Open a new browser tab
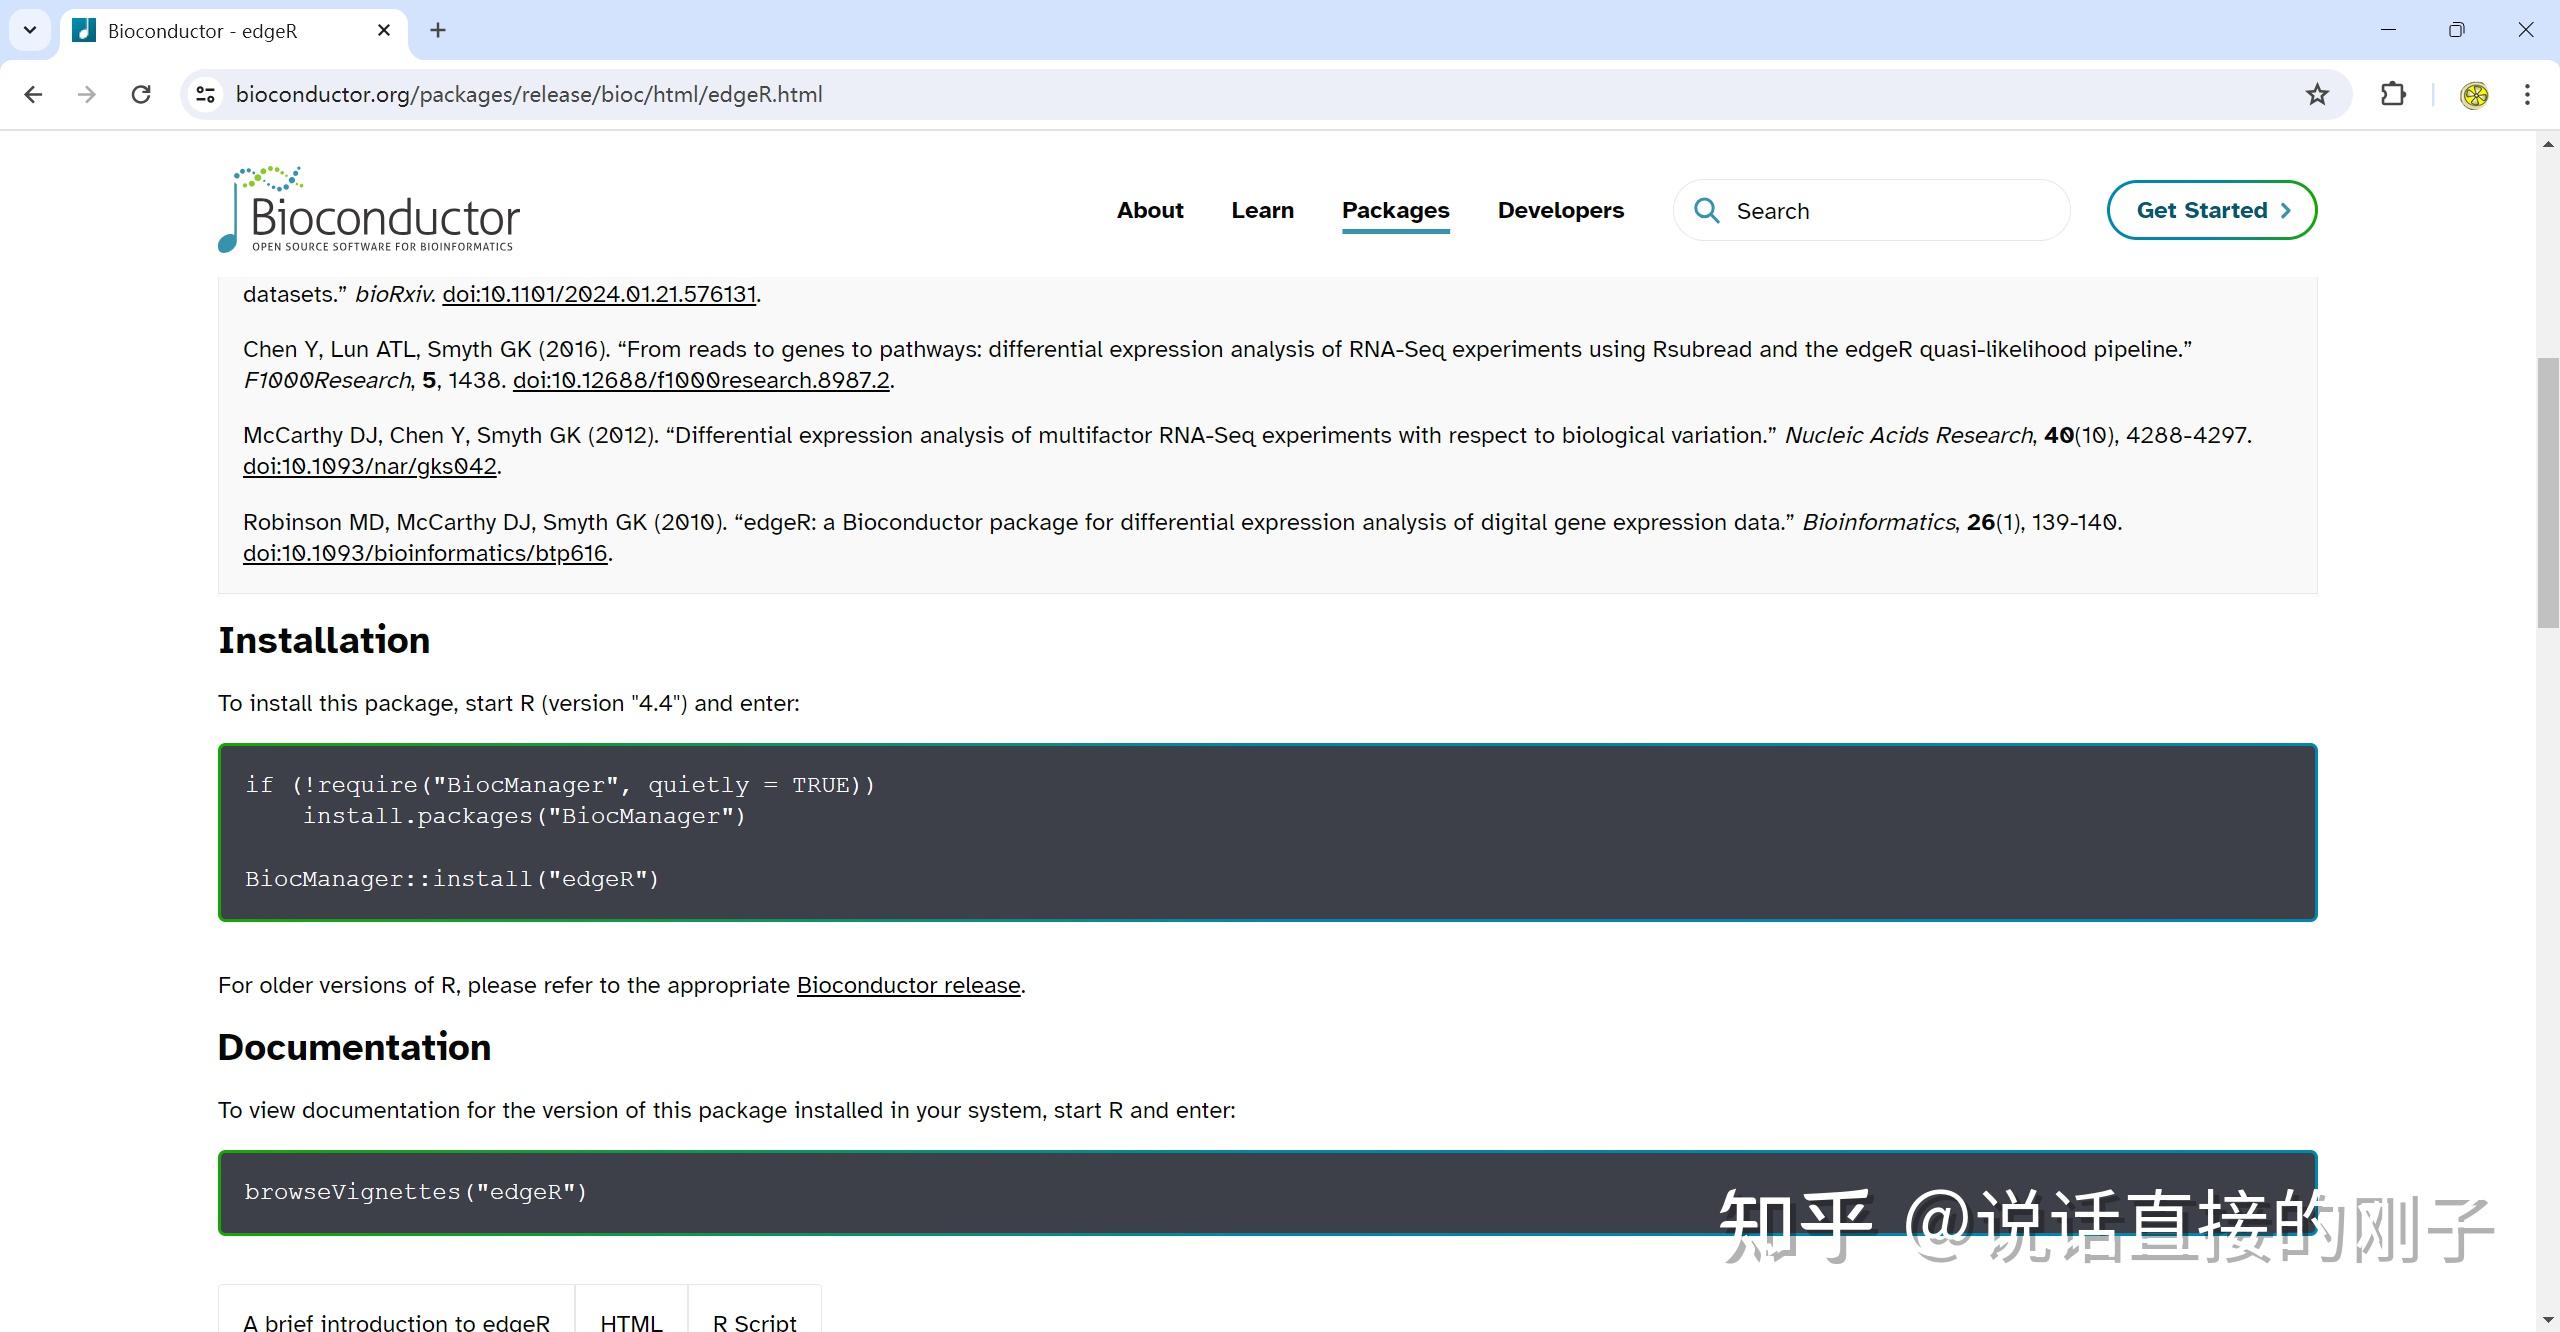 tap(438, 31)
